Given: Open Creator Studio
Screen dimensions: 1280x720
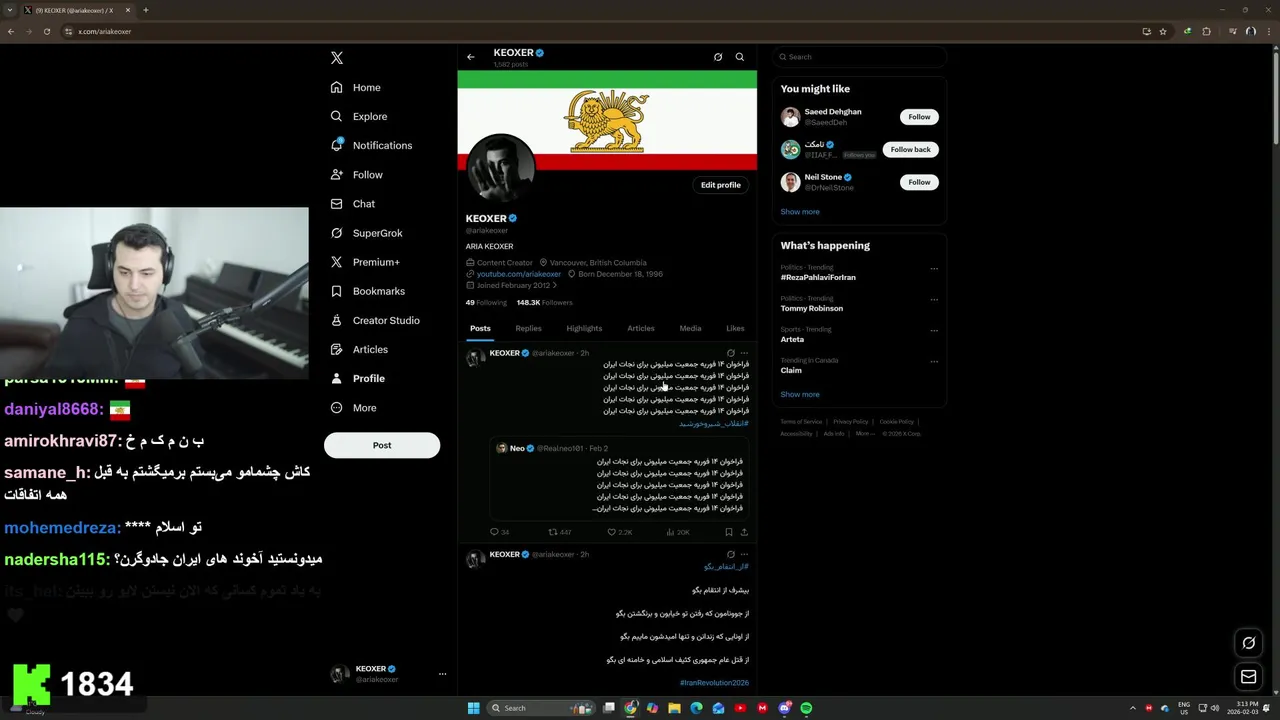Looking at the screenshot, I should coord(375,320).
